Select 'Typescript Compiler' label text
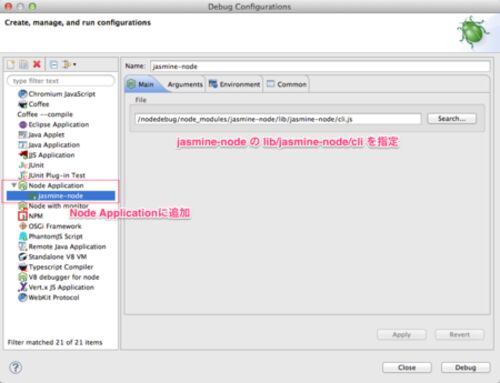Viewport: 500px width, 383px height. click(61, 267)
